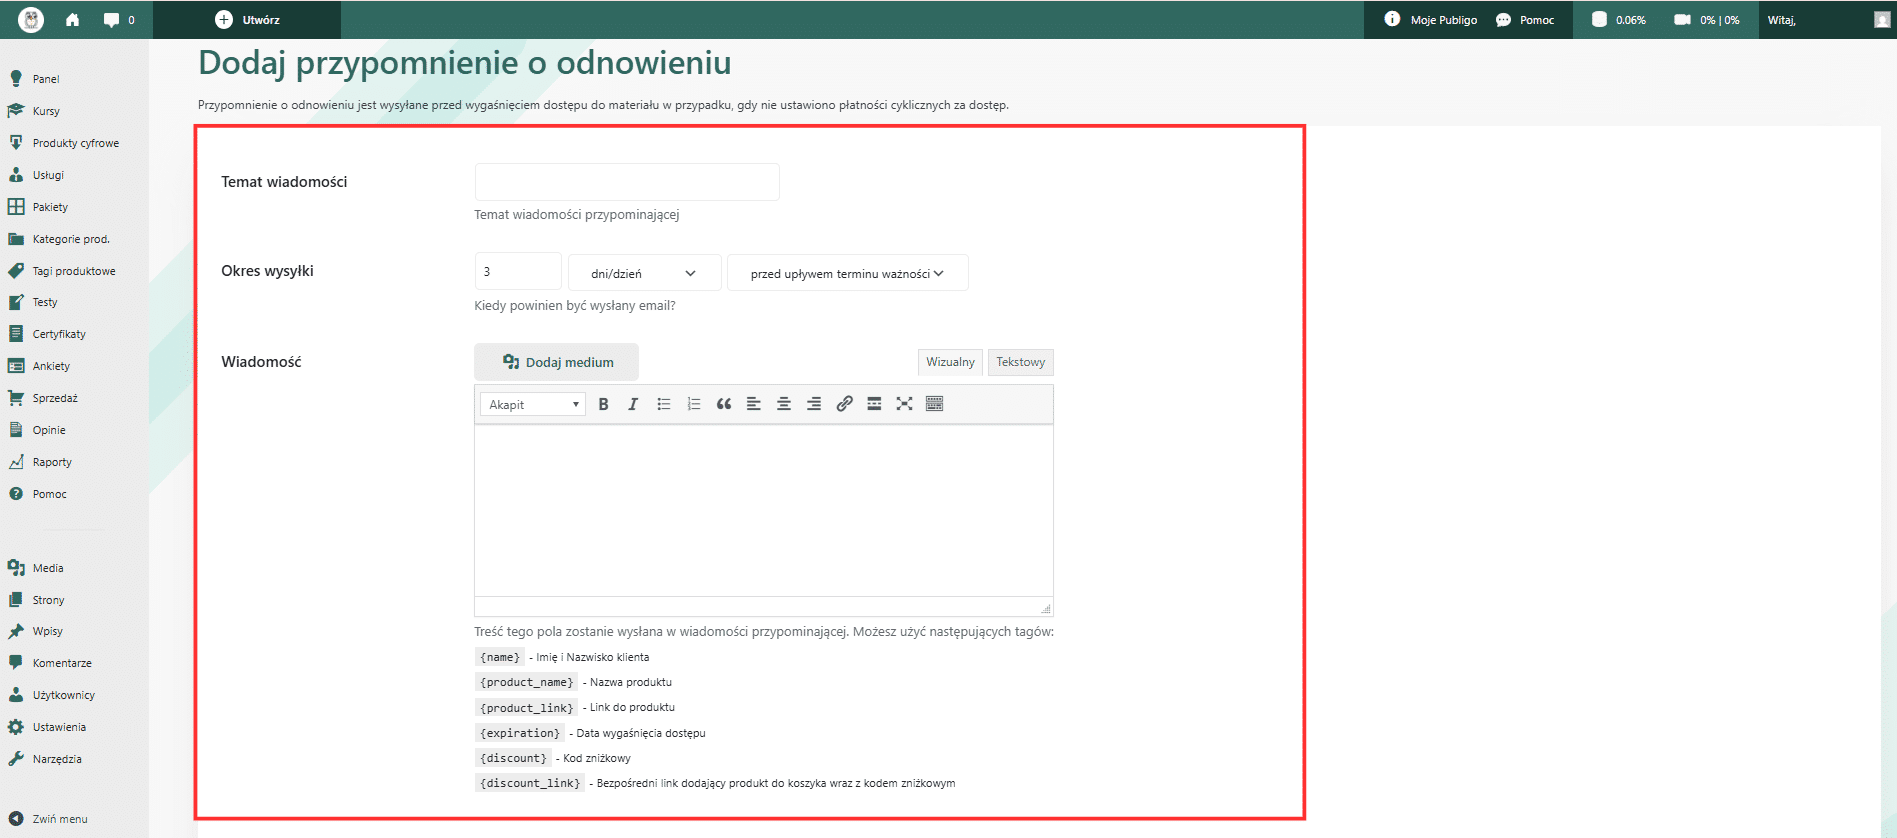Open the dni/dzień unit dropdown
The height and width of the screenshot is (838, 1897).
(x=644, y=273)
